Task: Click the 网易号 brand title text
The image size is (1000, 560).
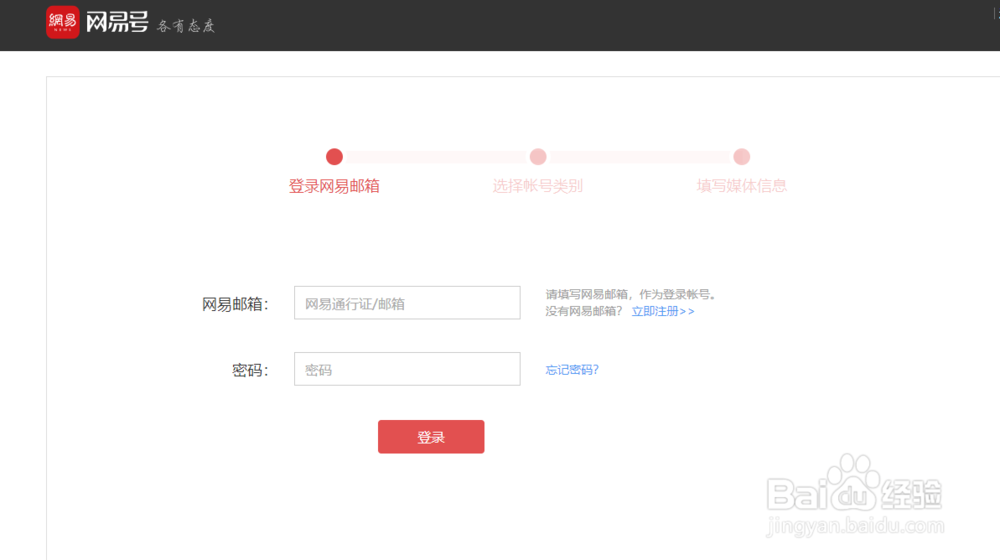Action: [x=117, y=22]
